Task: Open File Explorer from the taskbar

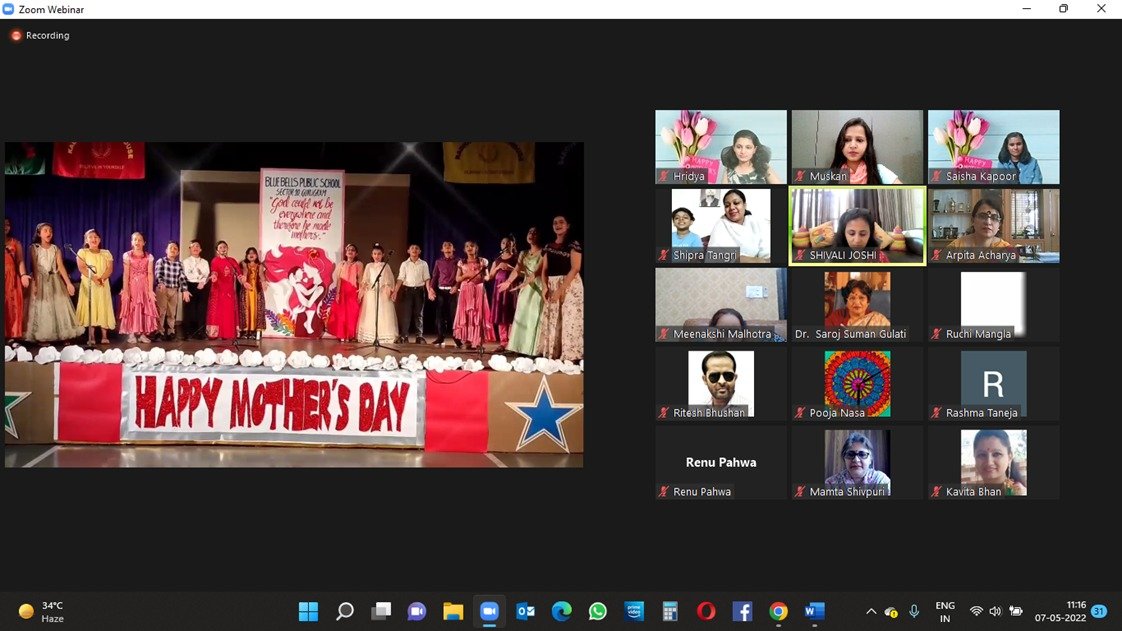Action: [x=453, y=611]
